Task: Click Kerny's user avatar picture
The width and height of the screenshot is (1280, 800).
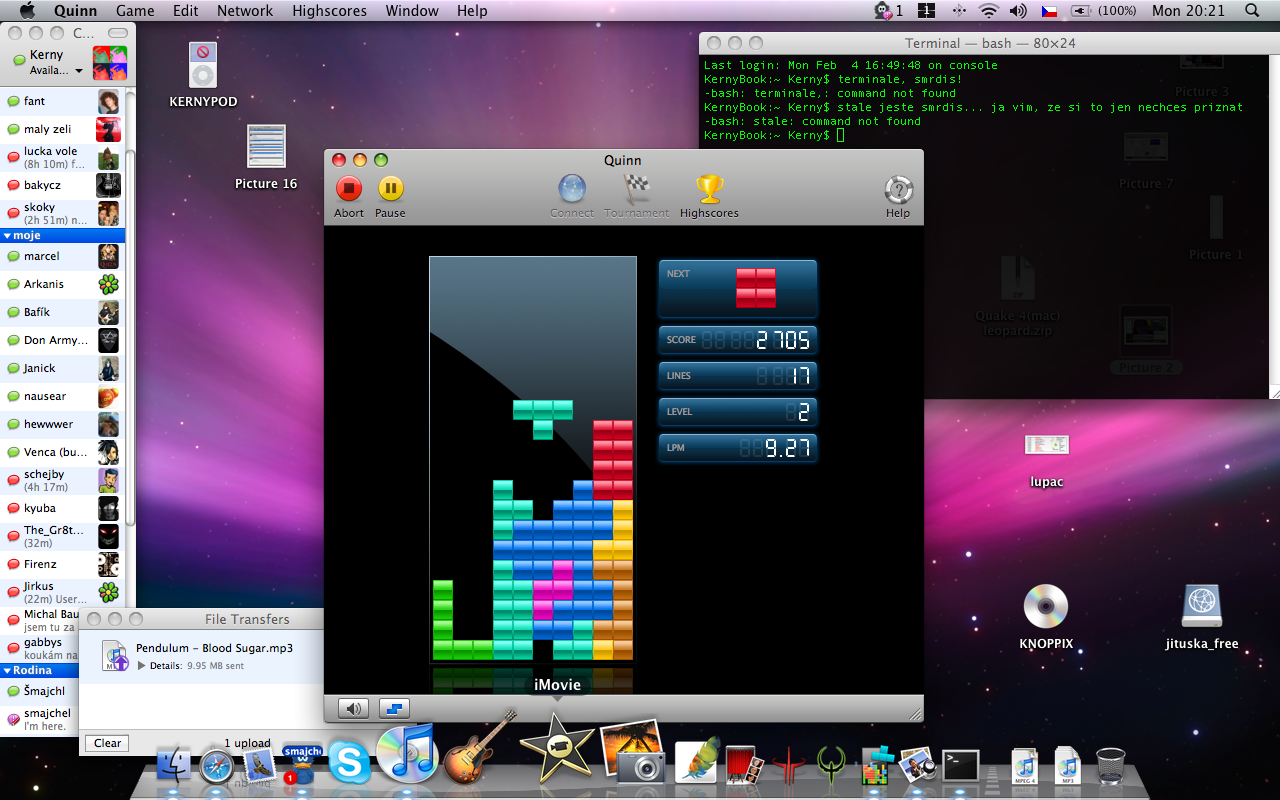Action: [110, 63]
